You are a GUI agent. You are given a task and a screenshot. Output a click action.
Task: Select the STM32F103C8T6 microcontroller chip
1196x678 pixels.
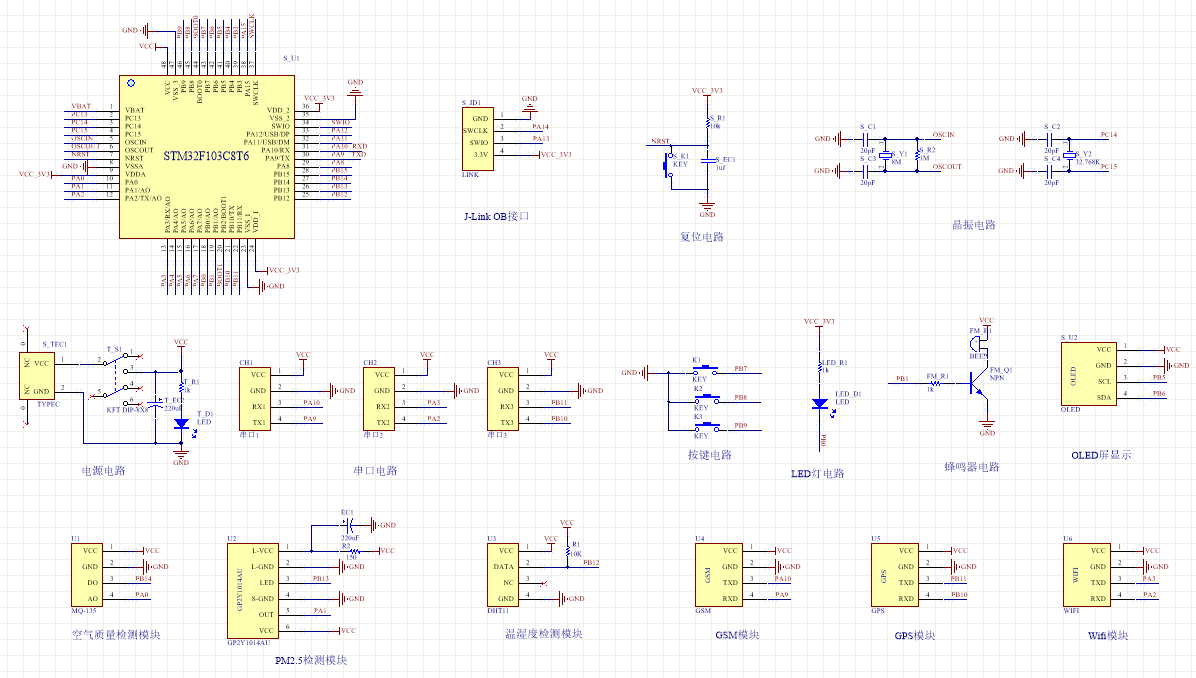(x=207, y=158)
